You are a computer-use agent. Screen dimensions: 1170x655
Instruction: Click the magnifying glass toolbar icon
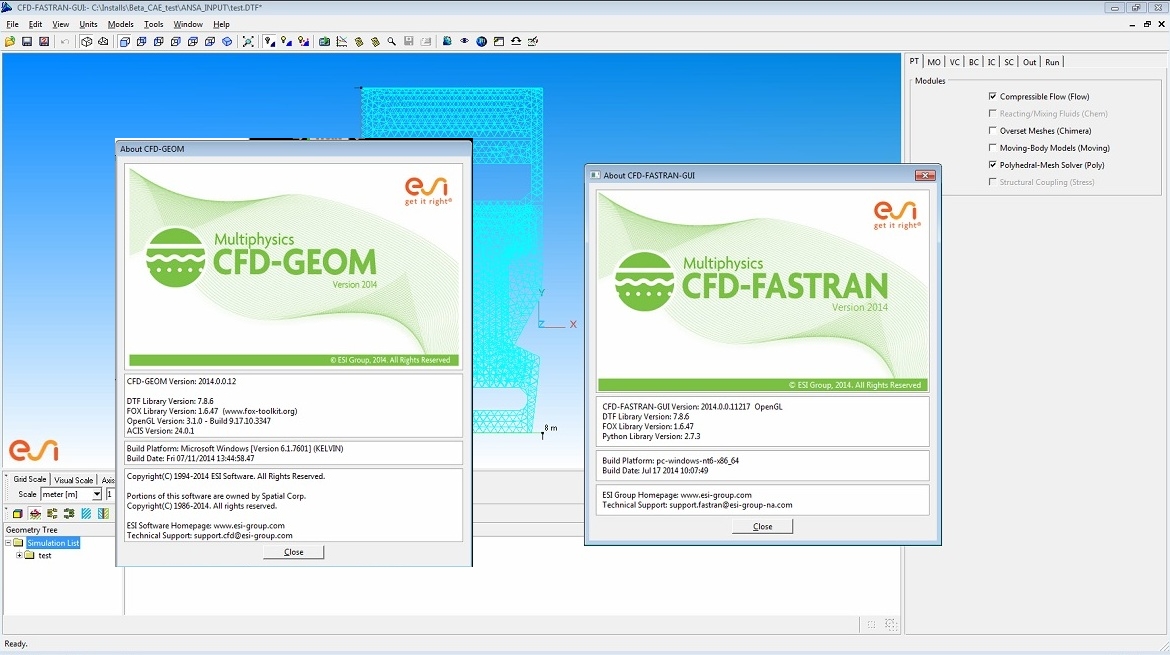pos(392,42)
